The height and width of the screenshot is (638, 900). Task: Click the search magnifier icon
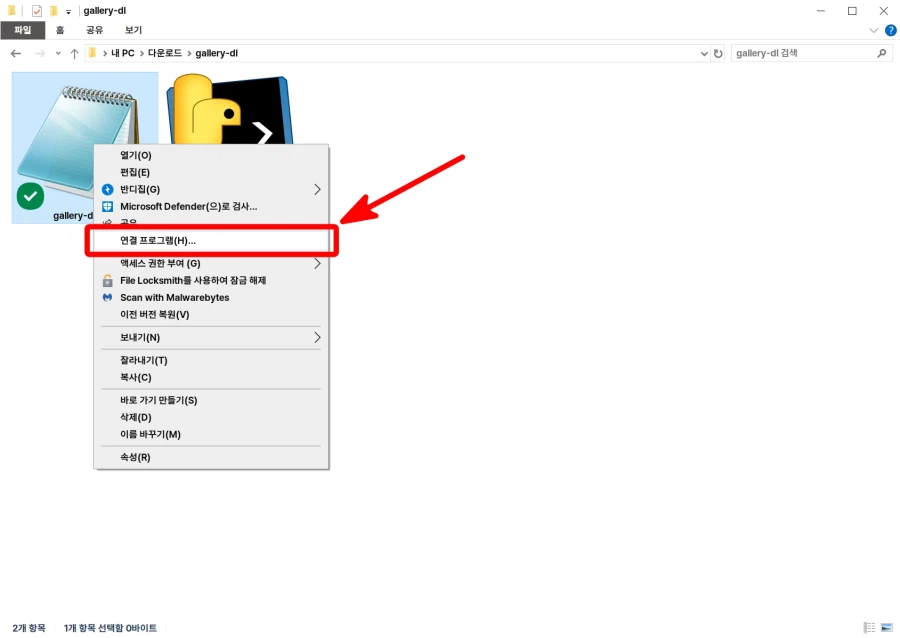(x=882, y=53)
